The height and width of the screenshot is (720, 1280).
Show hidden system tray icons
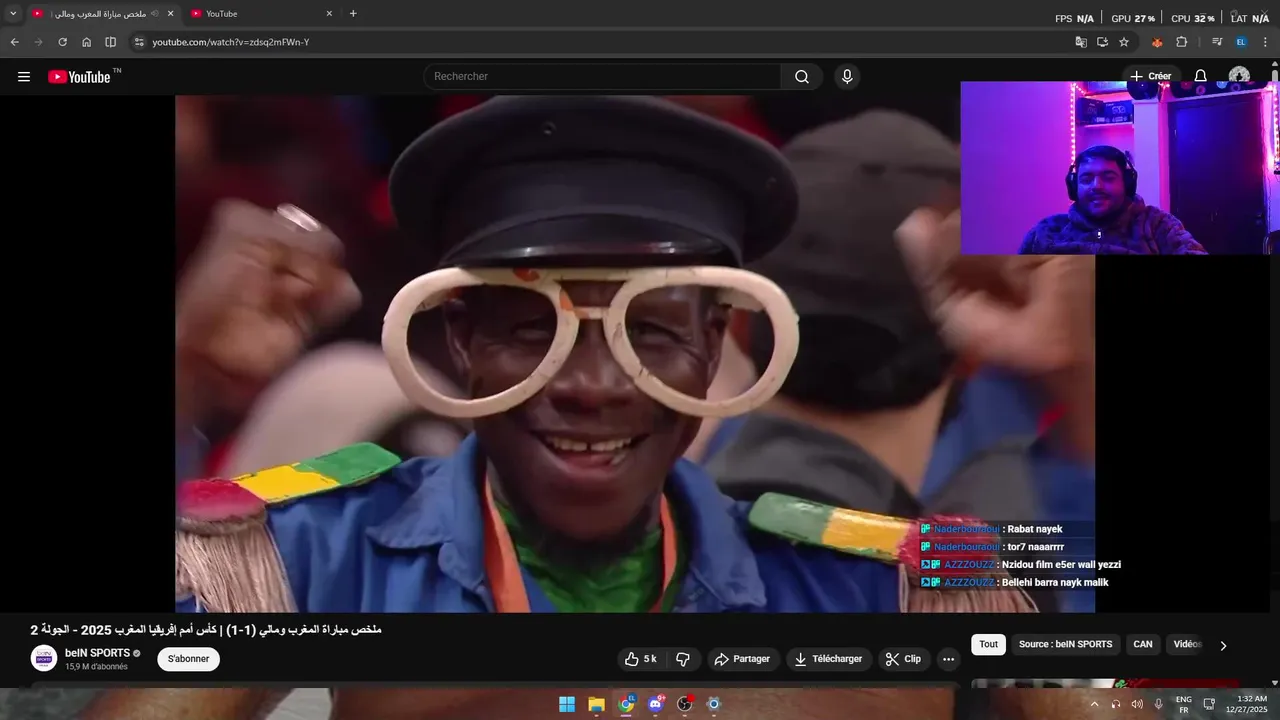(x=1094, y=704)
